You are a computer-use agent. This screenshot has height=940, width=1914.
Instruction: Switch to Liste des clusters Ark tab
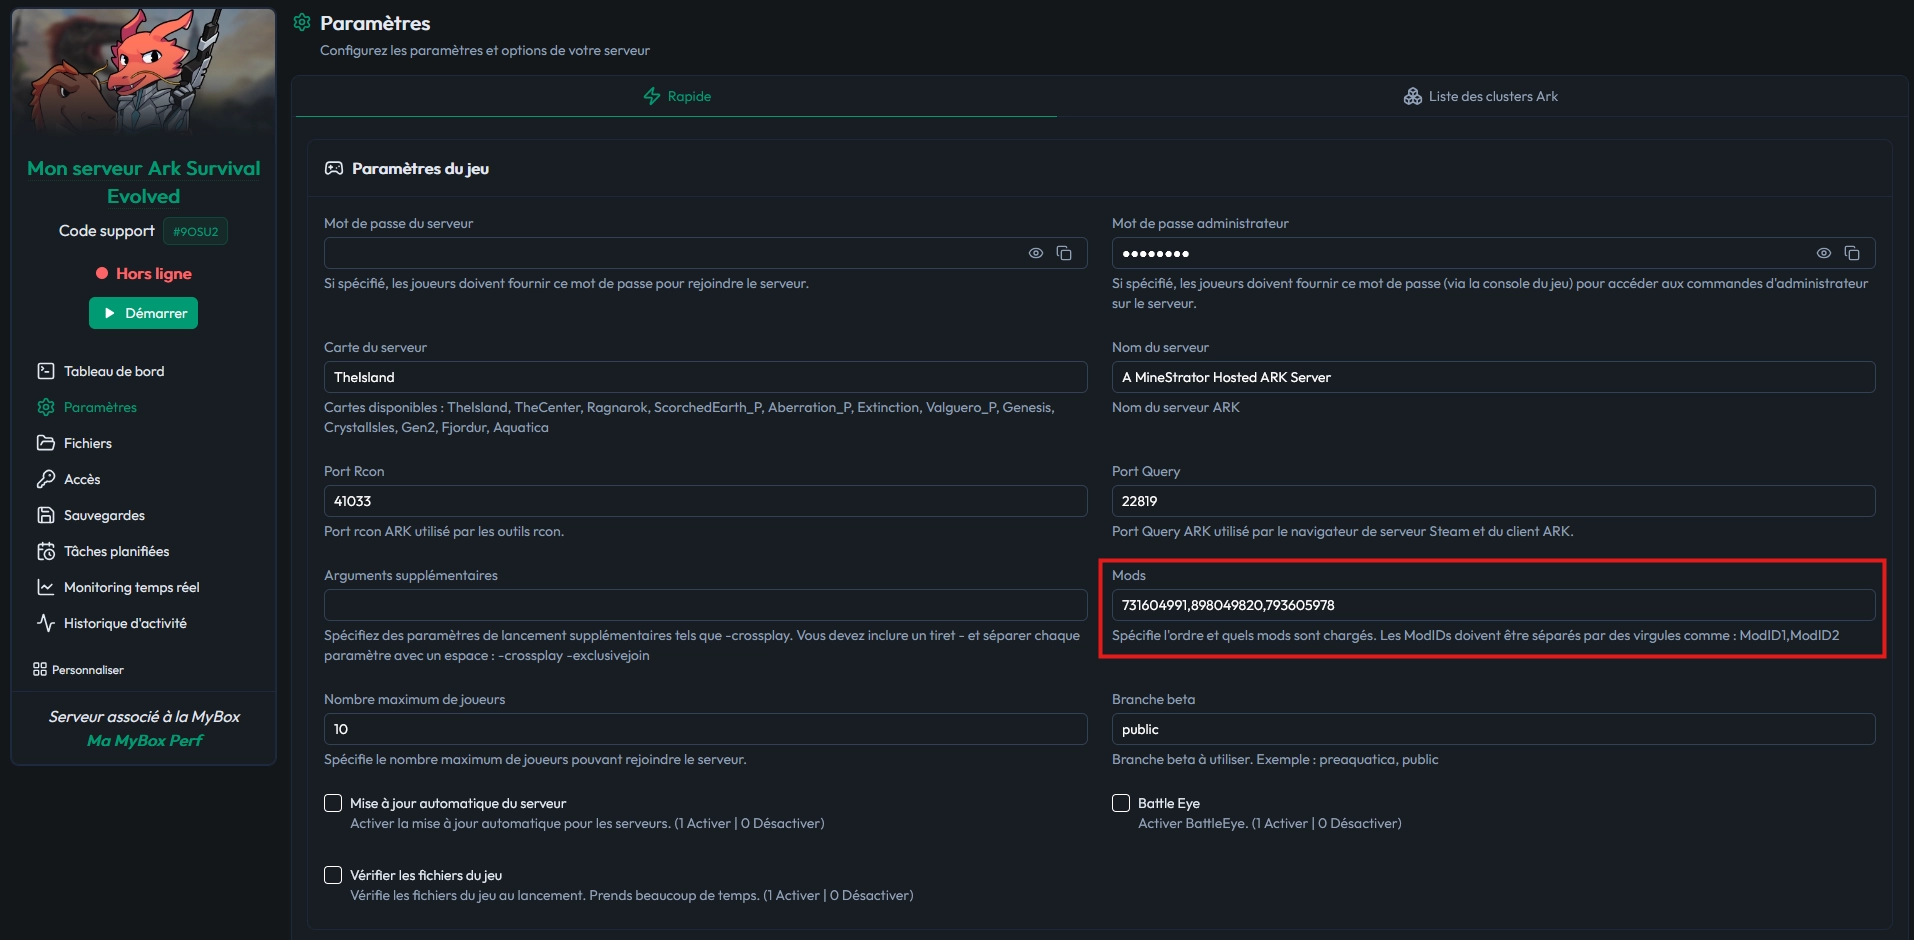pos(1481,96)
